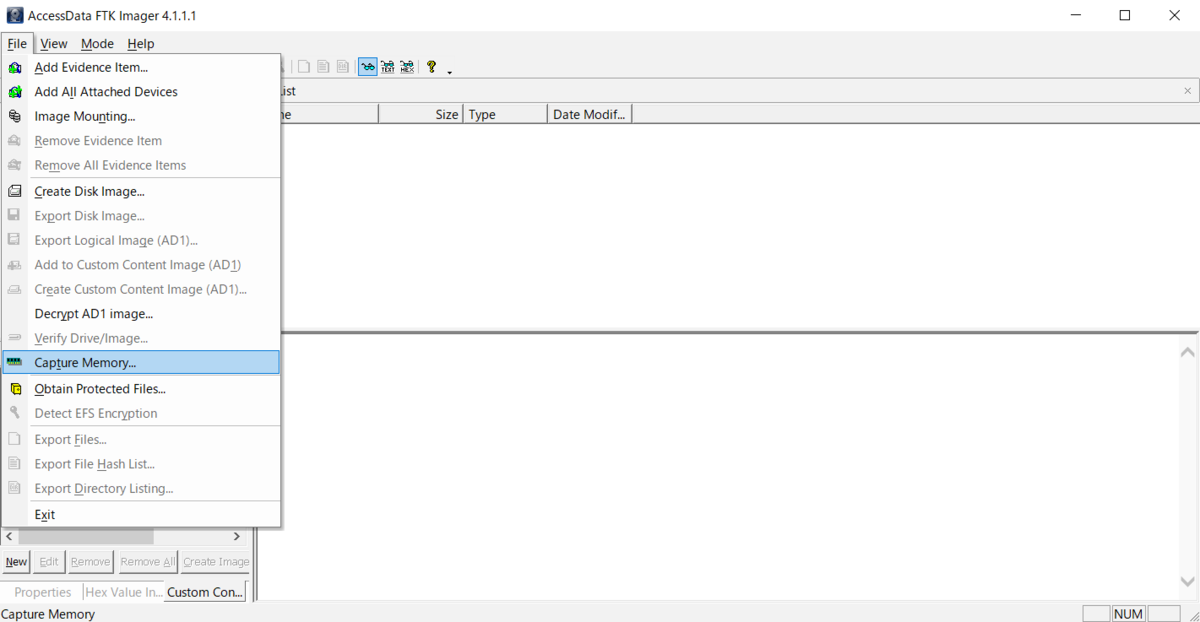Choose Capture Memory... in File menu
Screen dimensions: 1200x622
point(141,362)
